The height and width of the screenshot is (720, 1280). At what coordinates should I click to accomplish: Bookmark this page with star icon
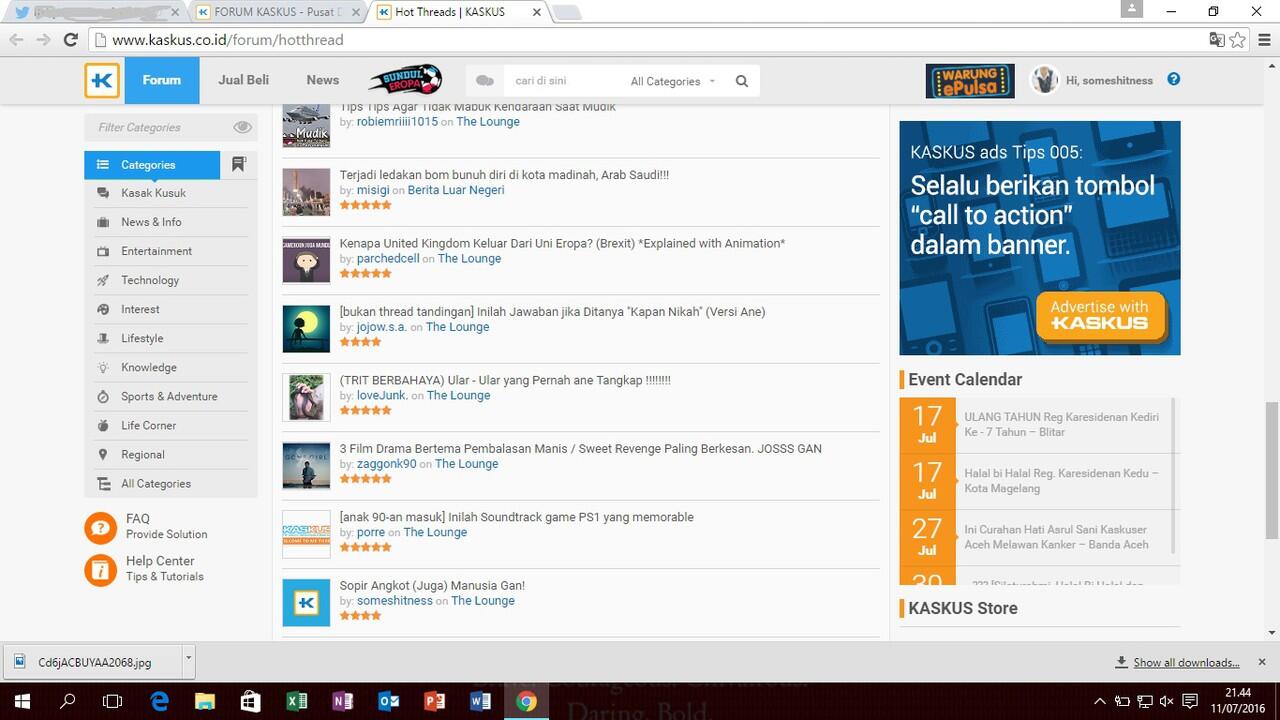point(1238,40)
